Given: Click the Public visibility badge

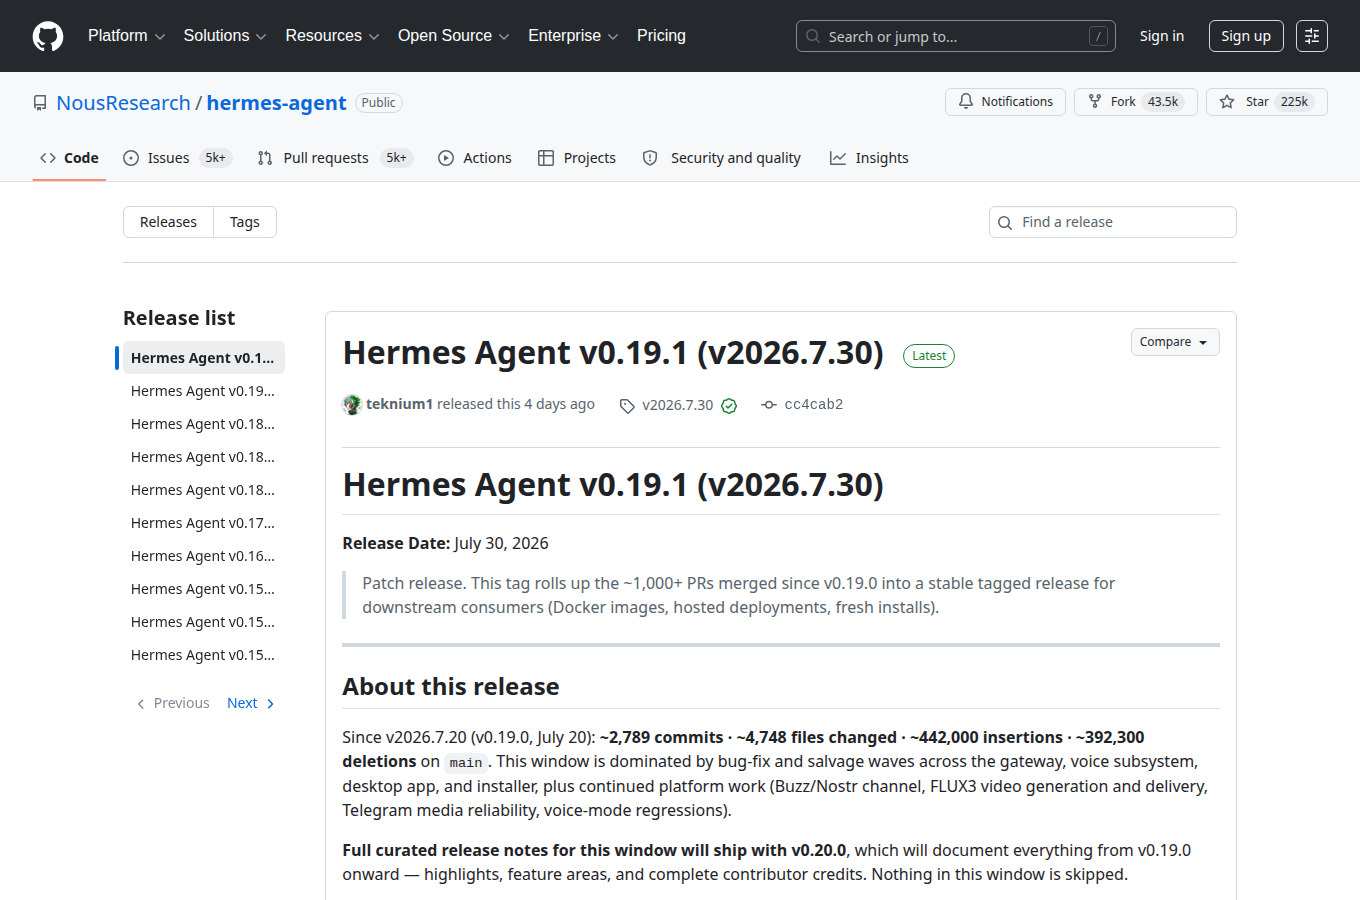Looking at the screenshot, I should pyautogui.click(x=379, y=103).
